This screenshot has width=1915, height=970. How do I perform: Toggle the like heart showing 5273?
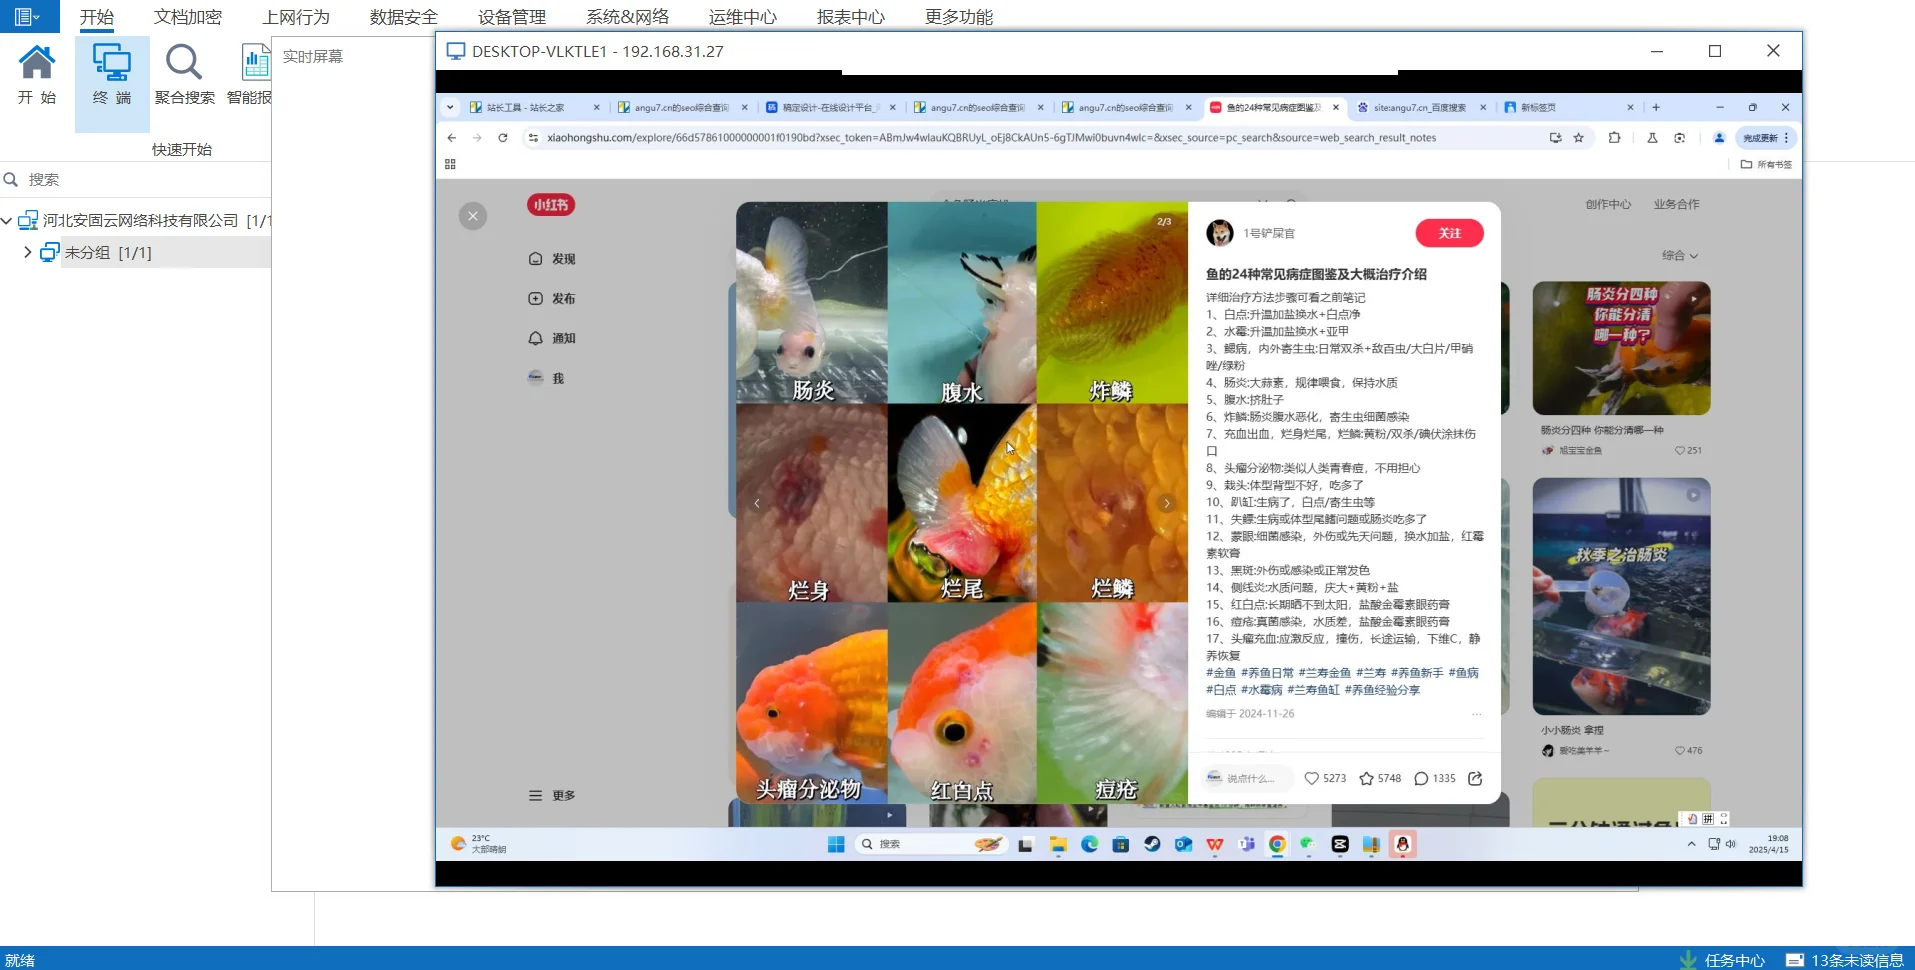point(1324,778)
